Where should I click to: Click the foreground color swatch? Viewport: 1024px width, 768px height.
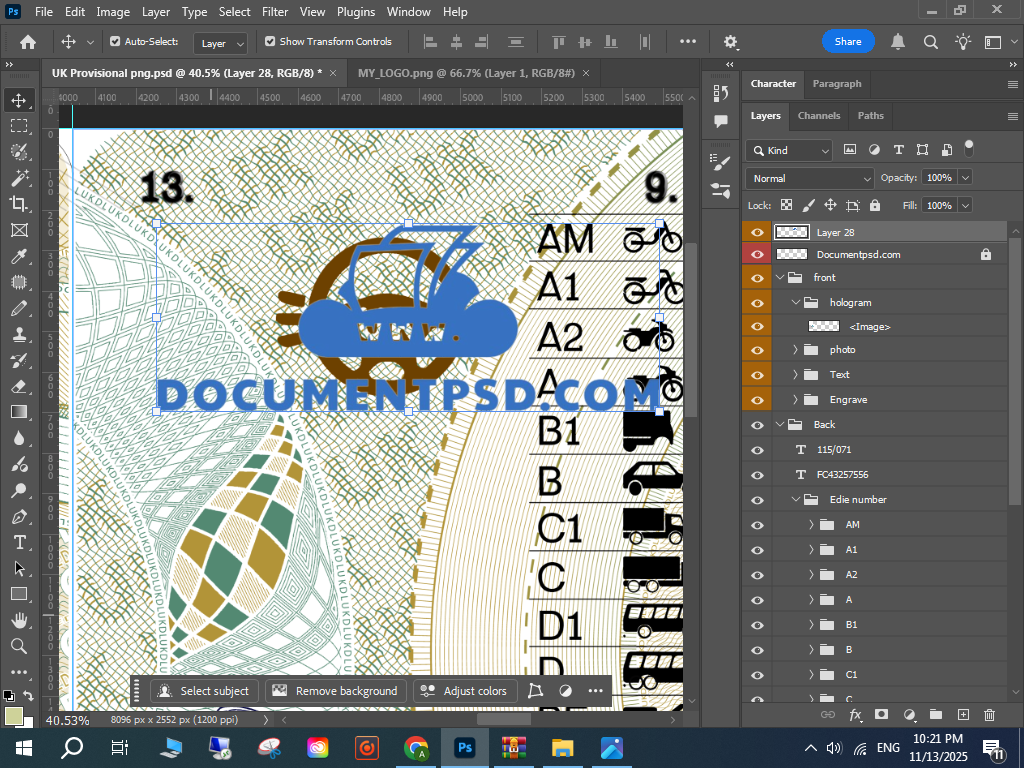(x=12, y=716)
